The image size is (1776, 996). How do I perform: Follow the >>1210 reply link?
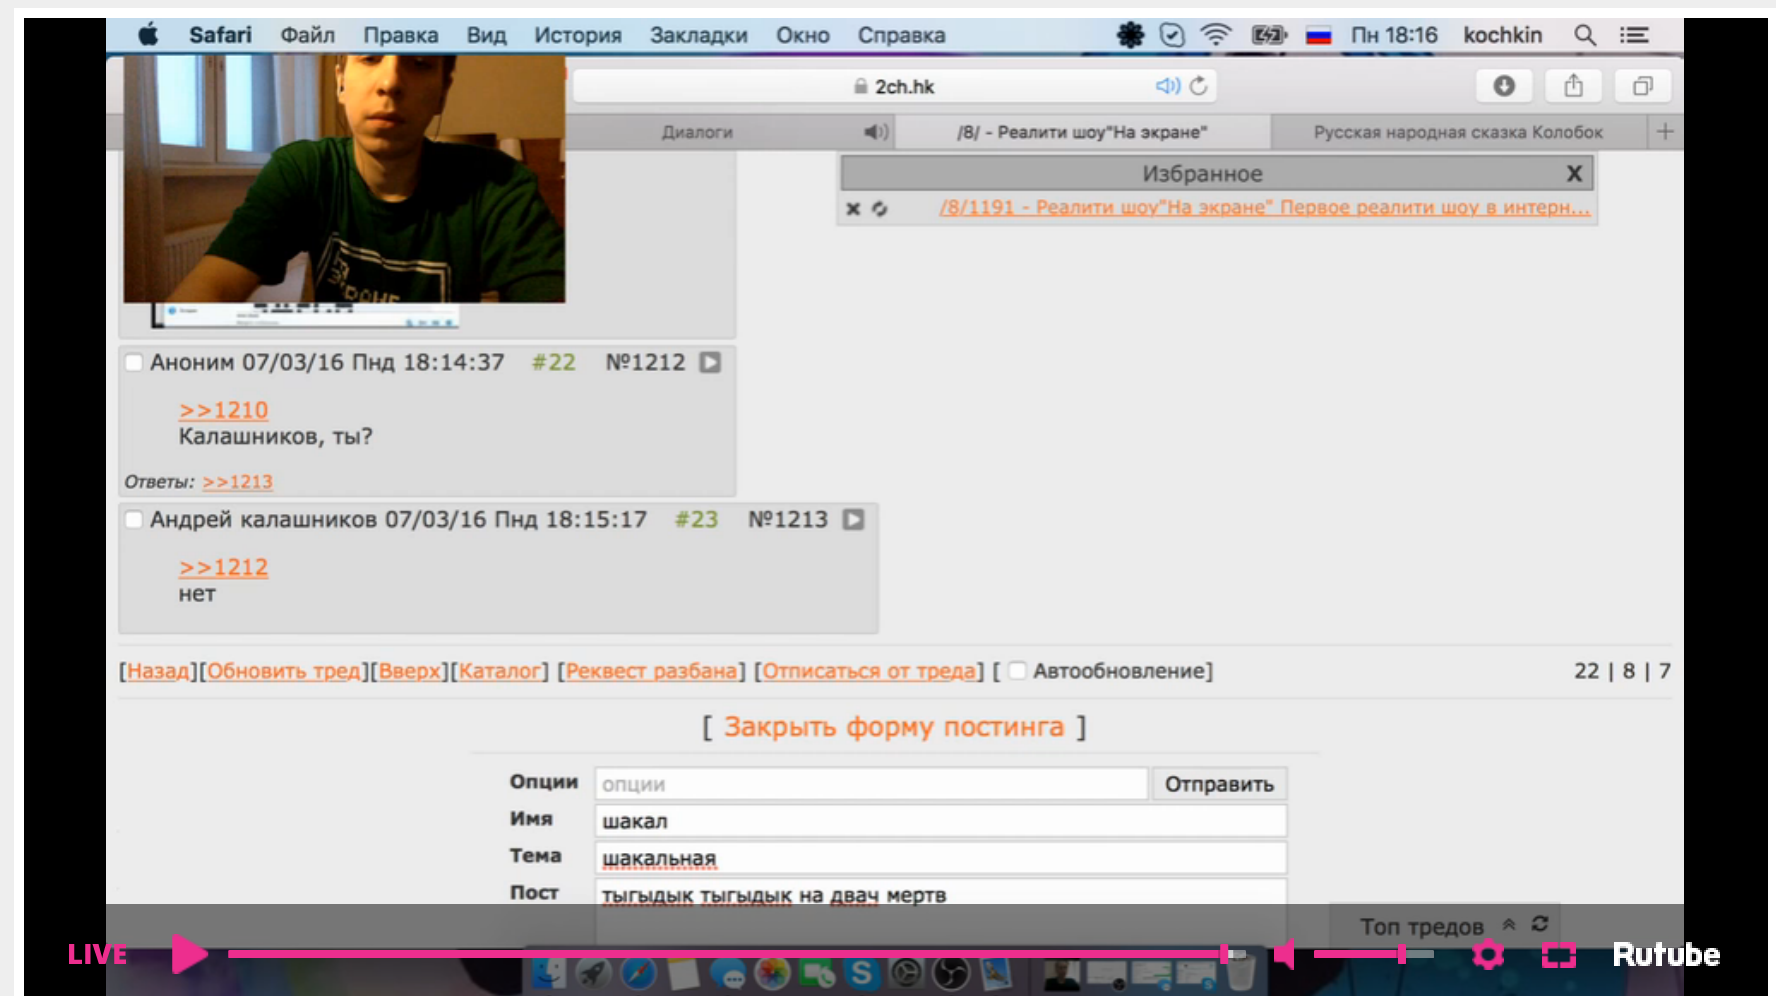(x=223, y=410)
